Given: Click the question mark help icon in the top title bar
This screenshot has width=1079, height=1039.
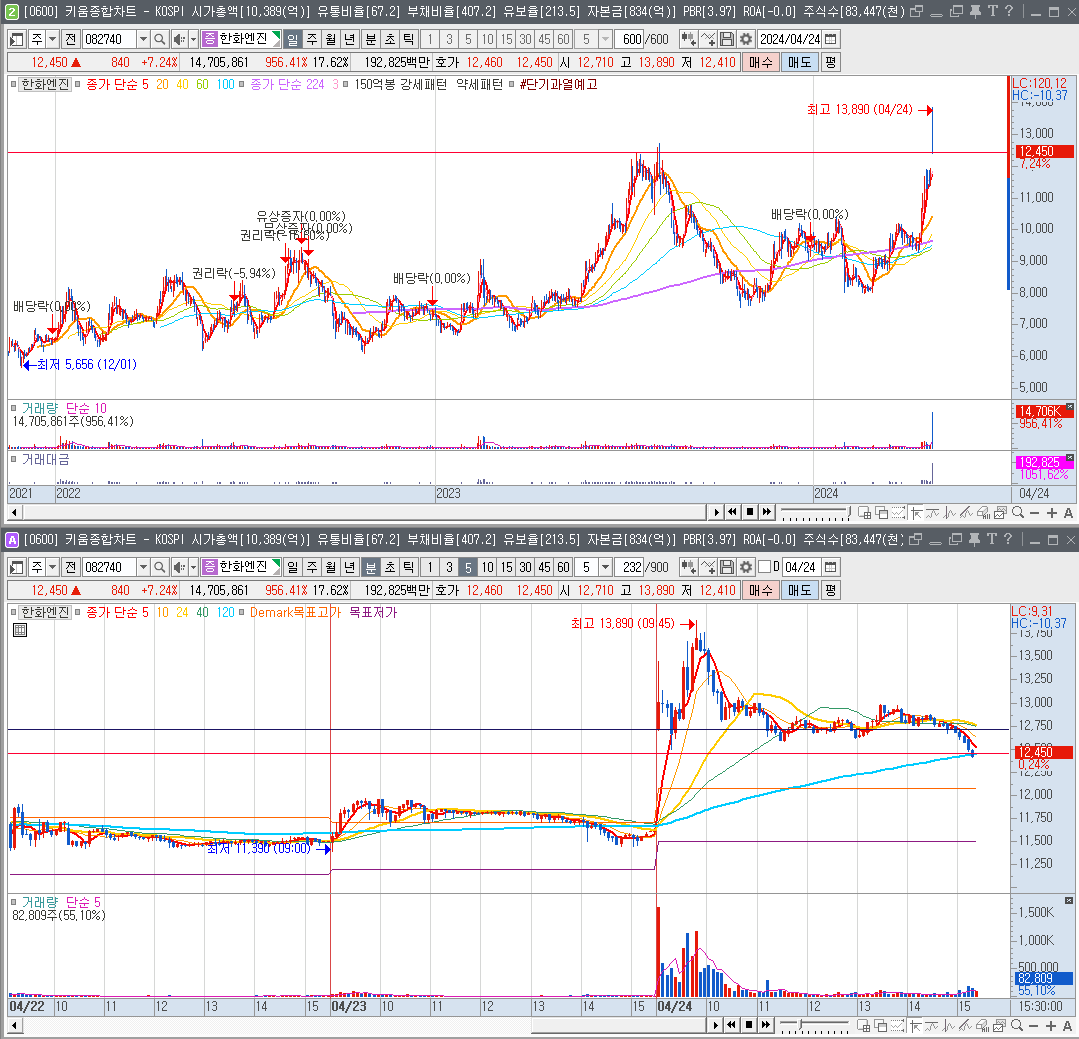Looking at the screenshot, I should click(1008, 11).
